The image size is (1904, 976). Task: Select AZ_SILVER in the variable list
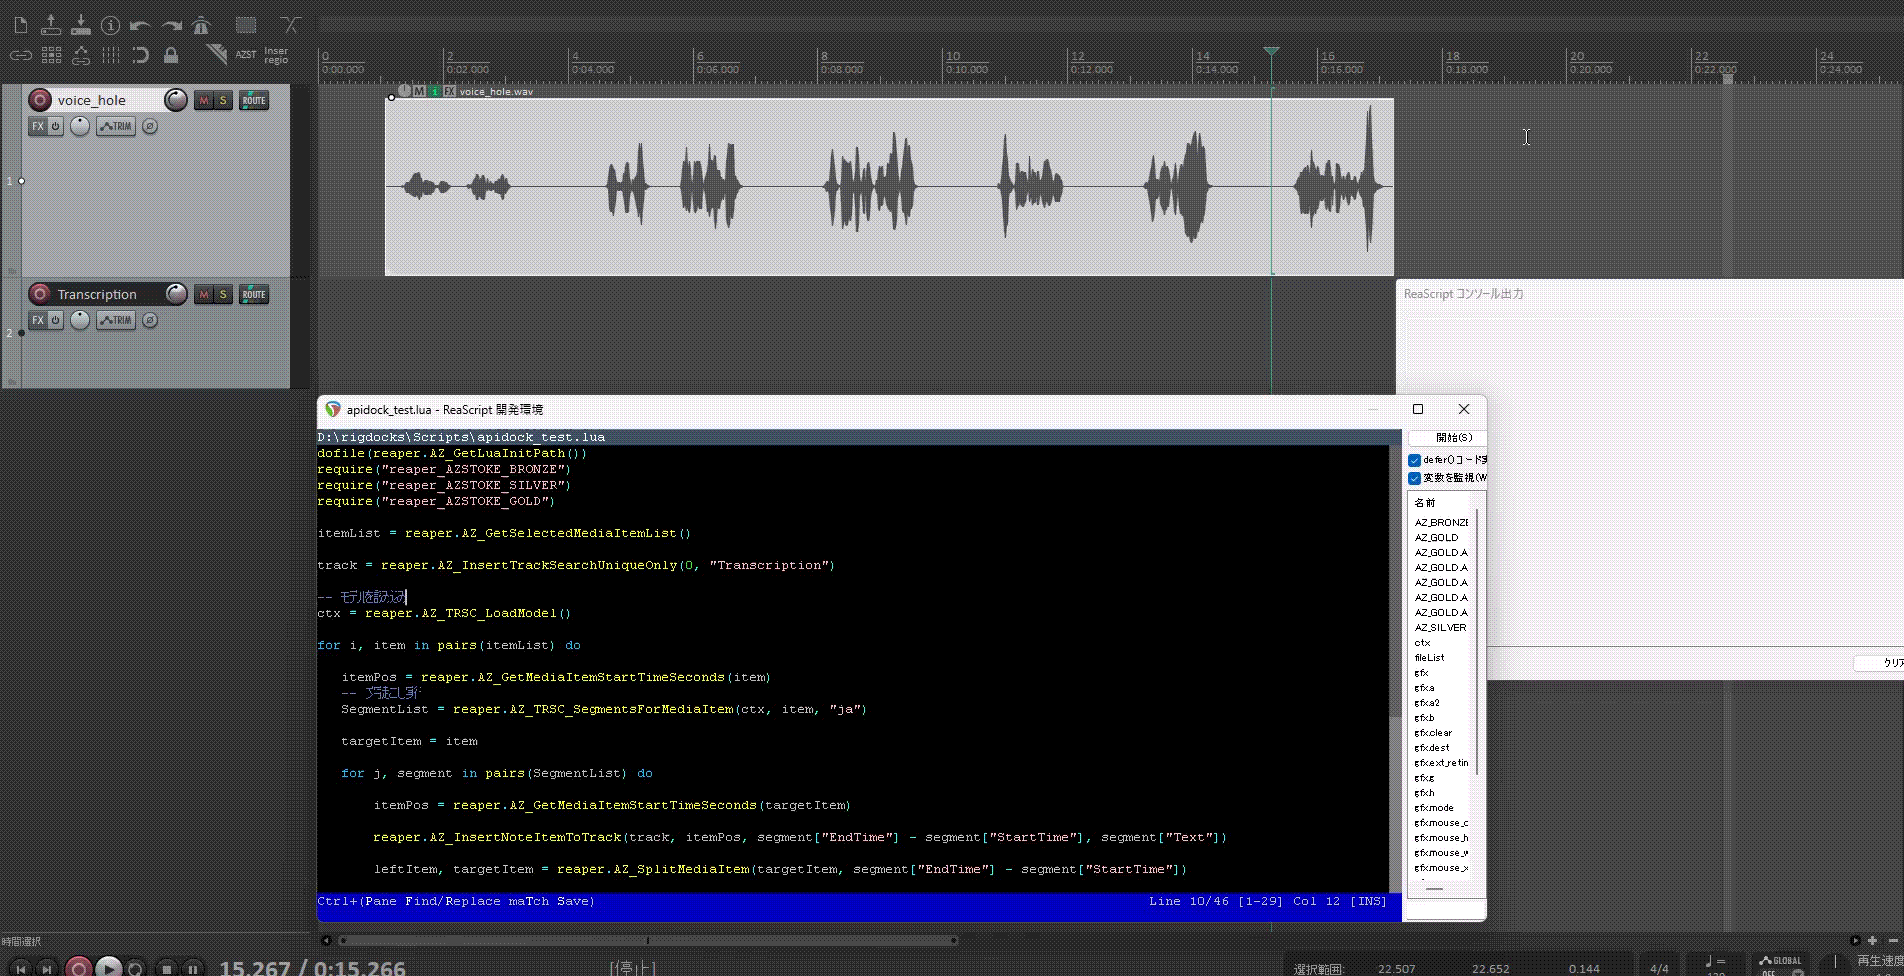tap(1440, 628)
